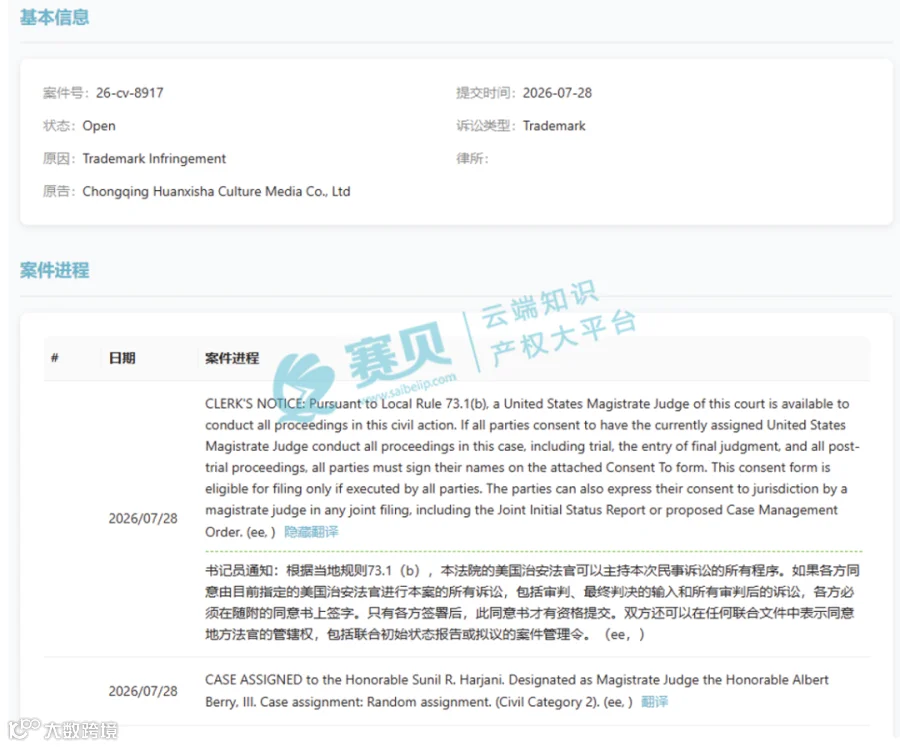The width and height of the screenshot is (900, 747).
Task: Click the 书记员通知 Chinese translation text
Action: [532, 602]
